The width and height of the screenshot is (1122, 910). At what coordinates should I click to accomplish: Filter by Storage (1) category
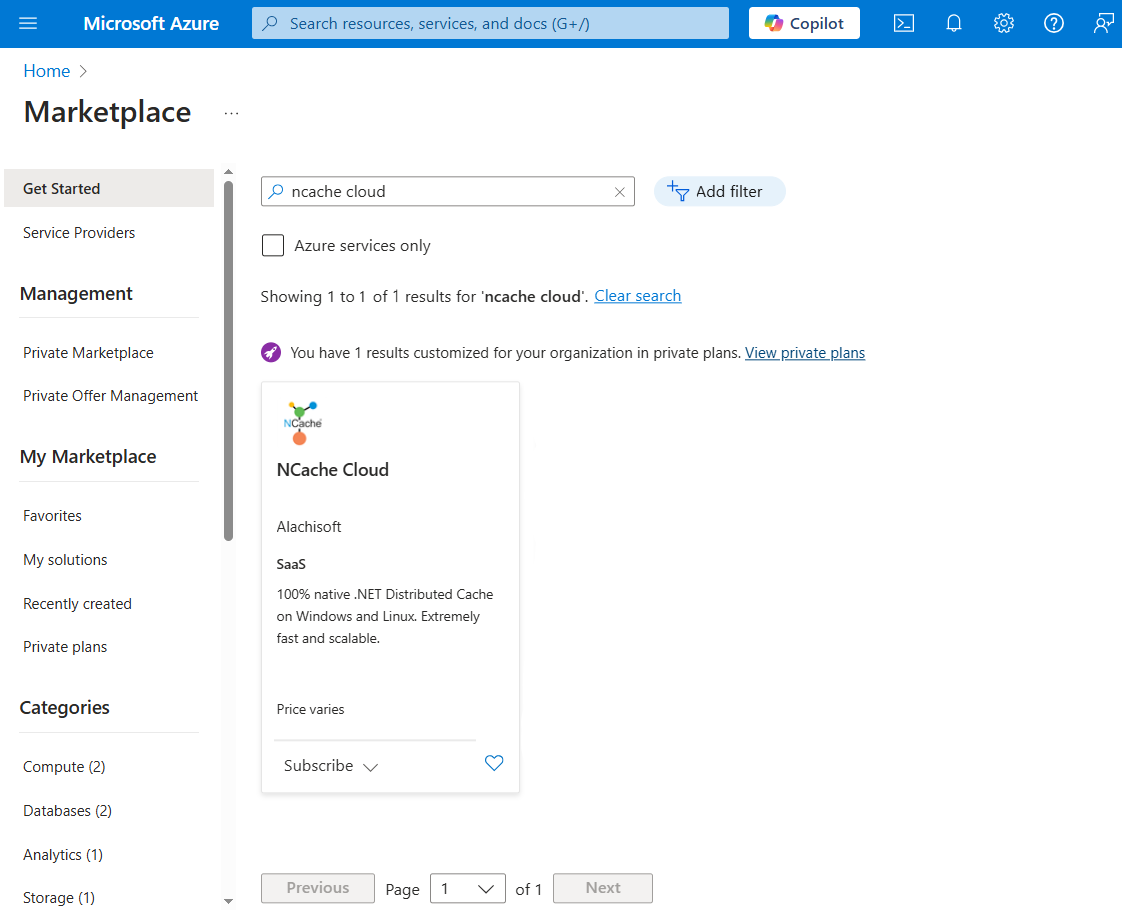click(59, 898)
